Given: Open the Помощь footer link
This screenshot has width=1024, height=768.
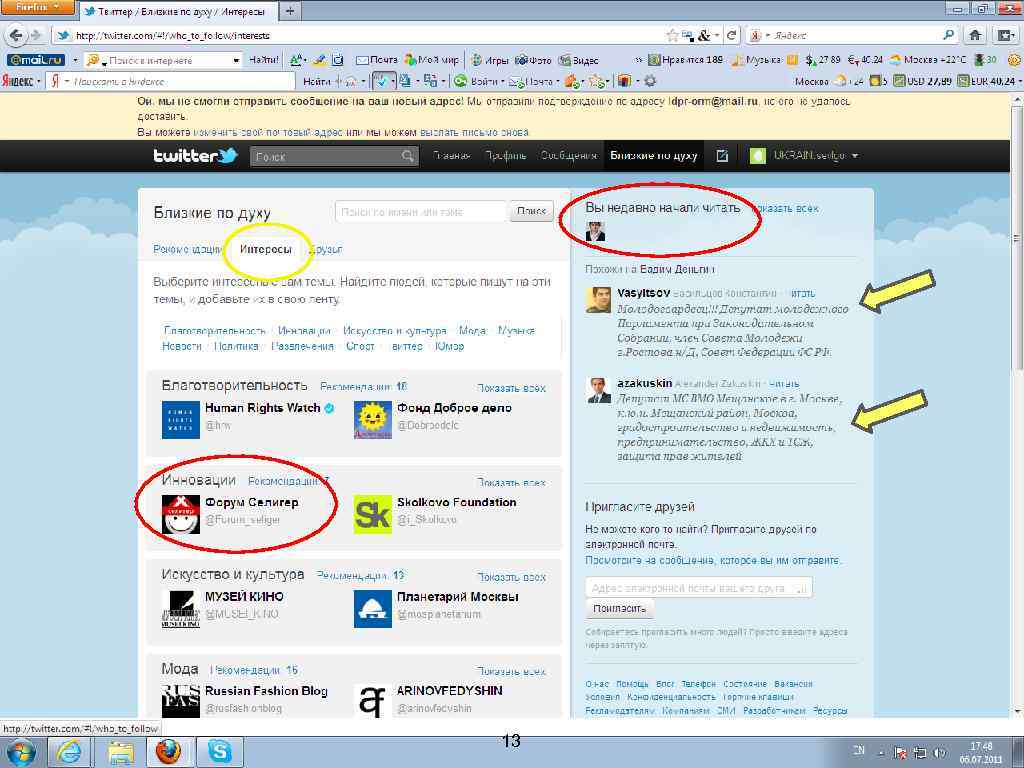Looking at the screenshot, I should 632,683.
